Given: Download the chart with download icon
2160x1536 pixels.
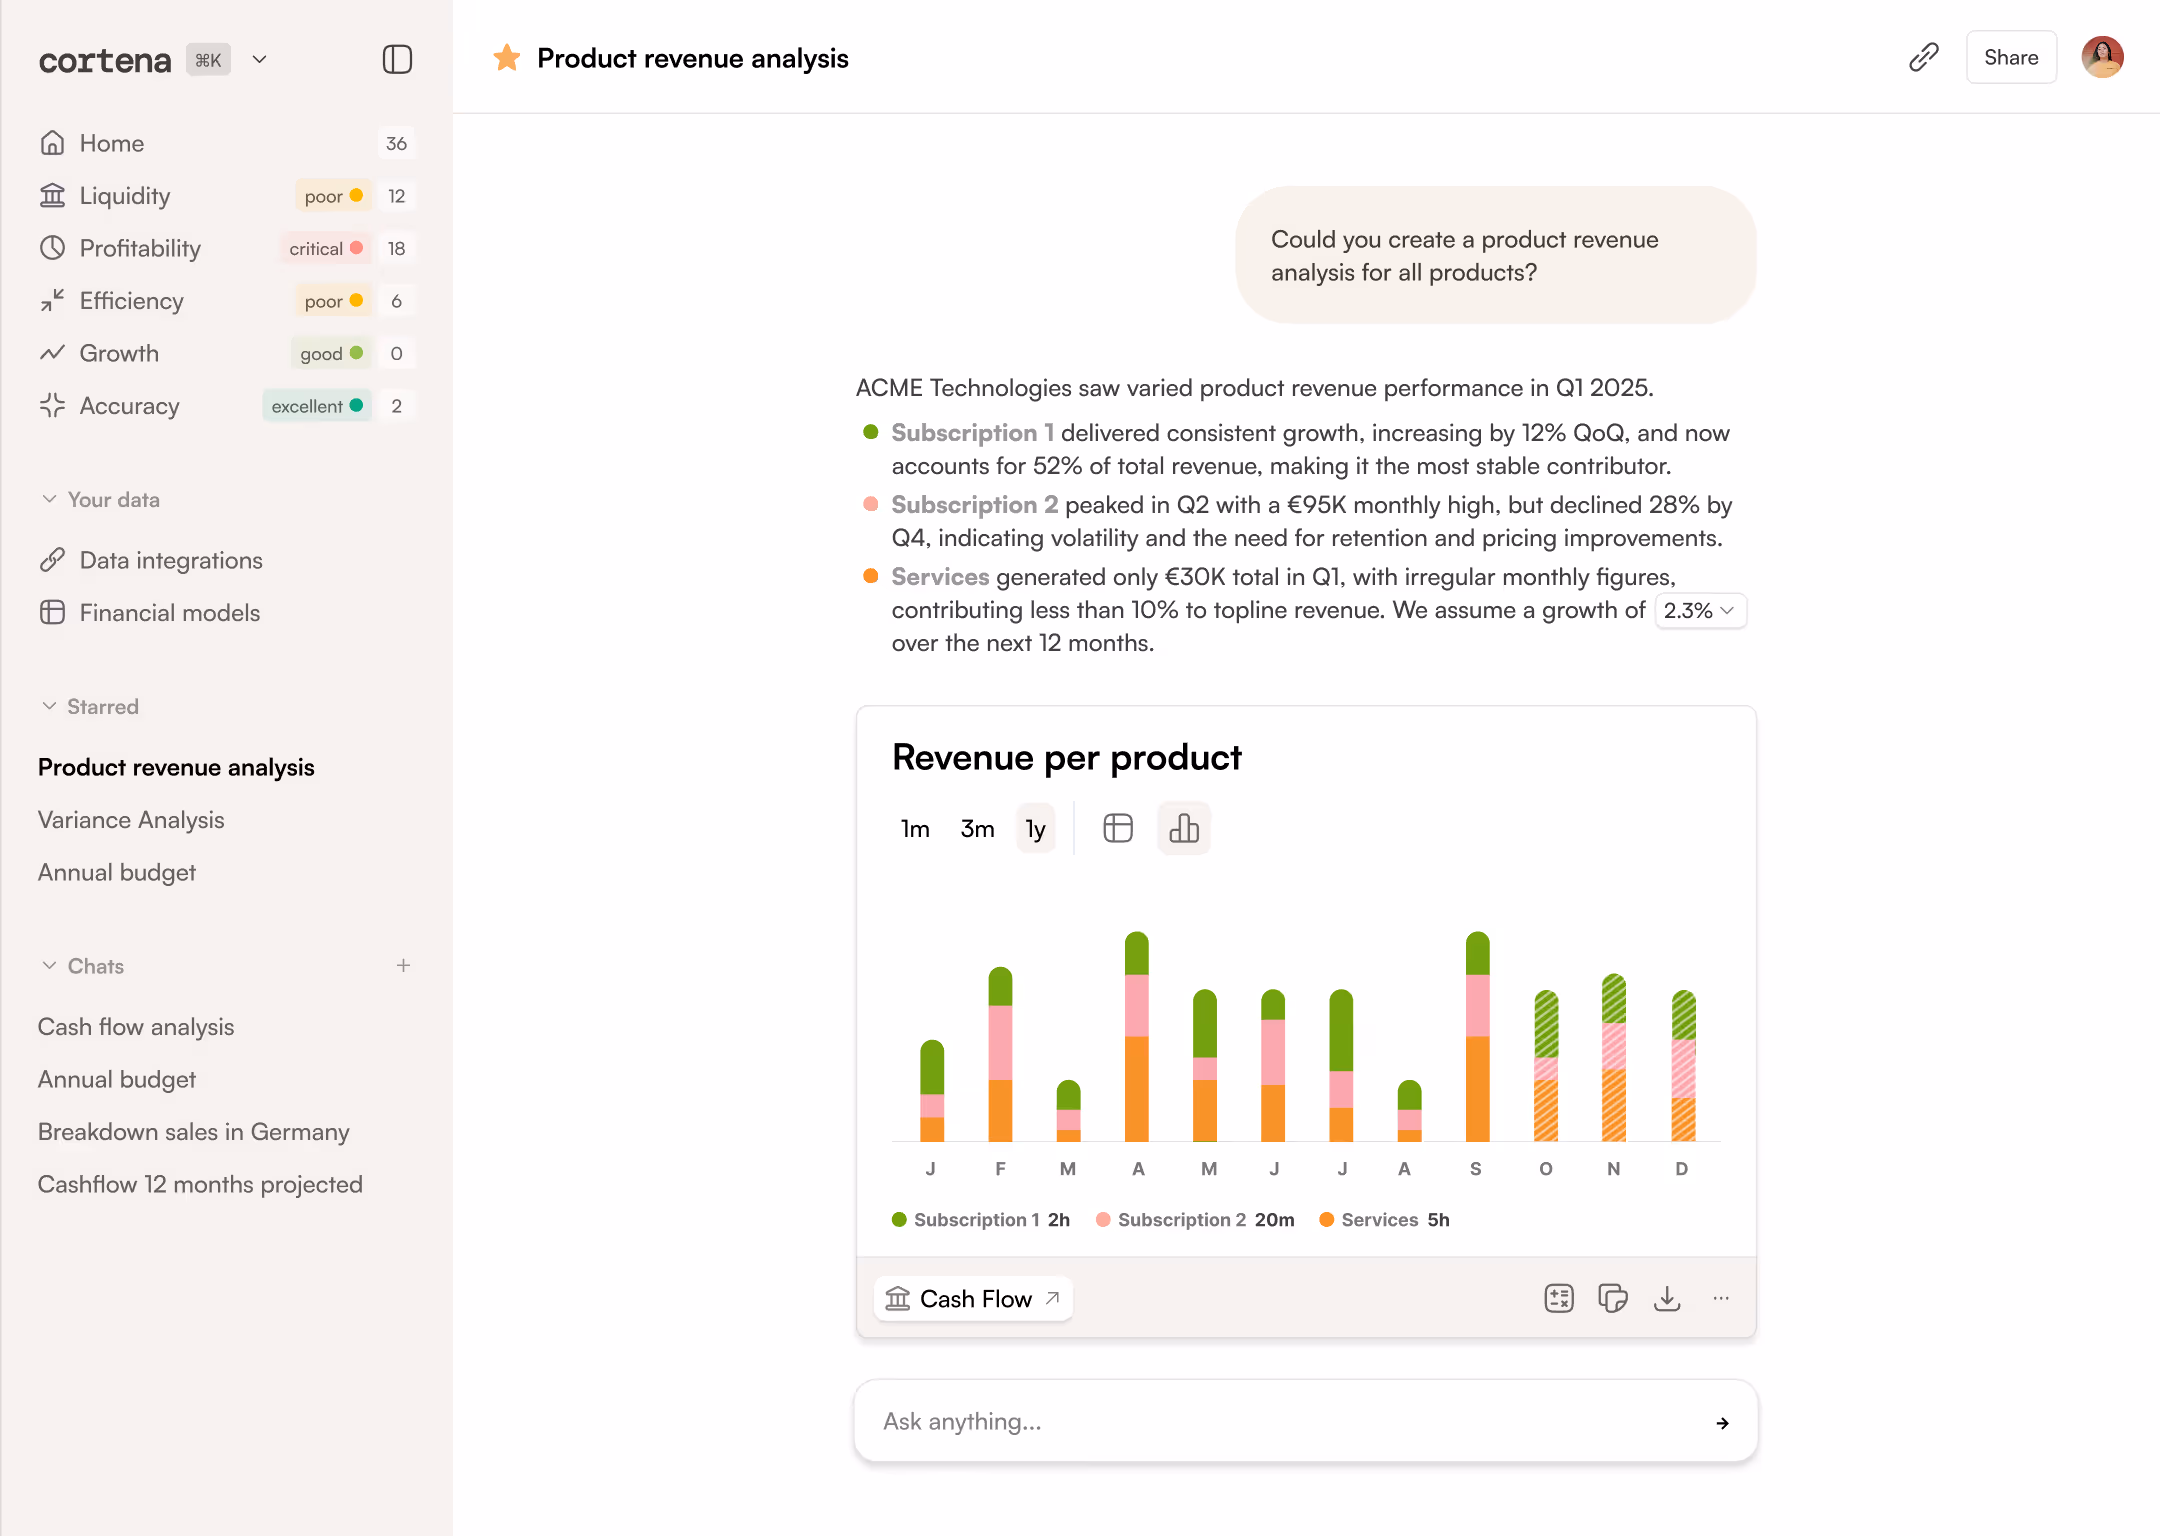Looking at the screenshot, I should coord(1667,1298).
